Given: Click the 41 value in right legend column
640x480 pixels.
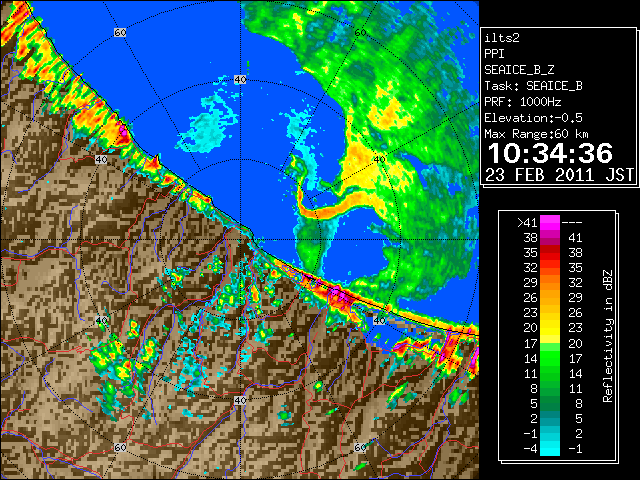Looking at the screenshot, I should tap(575, 238).
